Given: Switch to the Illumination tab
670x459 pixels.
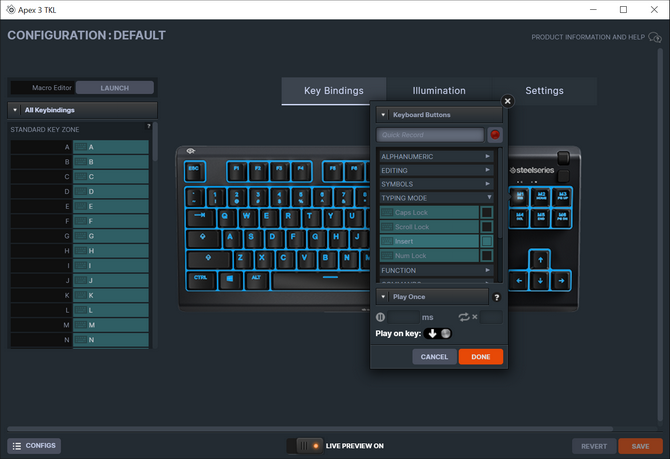Looking at the screenshot, I should click(439, 91).
